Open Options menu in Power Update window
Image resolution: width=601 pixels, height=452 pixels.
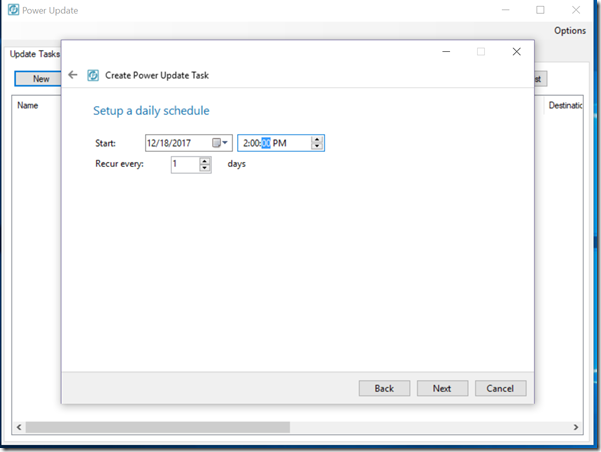coord(570,31)
